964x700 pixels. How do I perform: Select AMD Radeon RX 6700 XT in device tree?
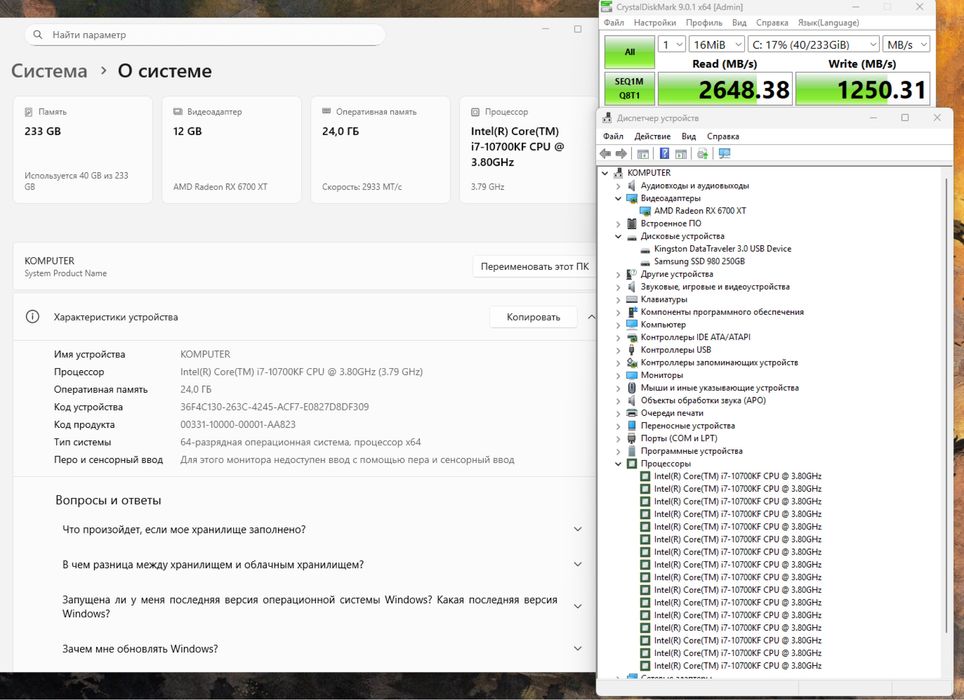coord(700,211)
